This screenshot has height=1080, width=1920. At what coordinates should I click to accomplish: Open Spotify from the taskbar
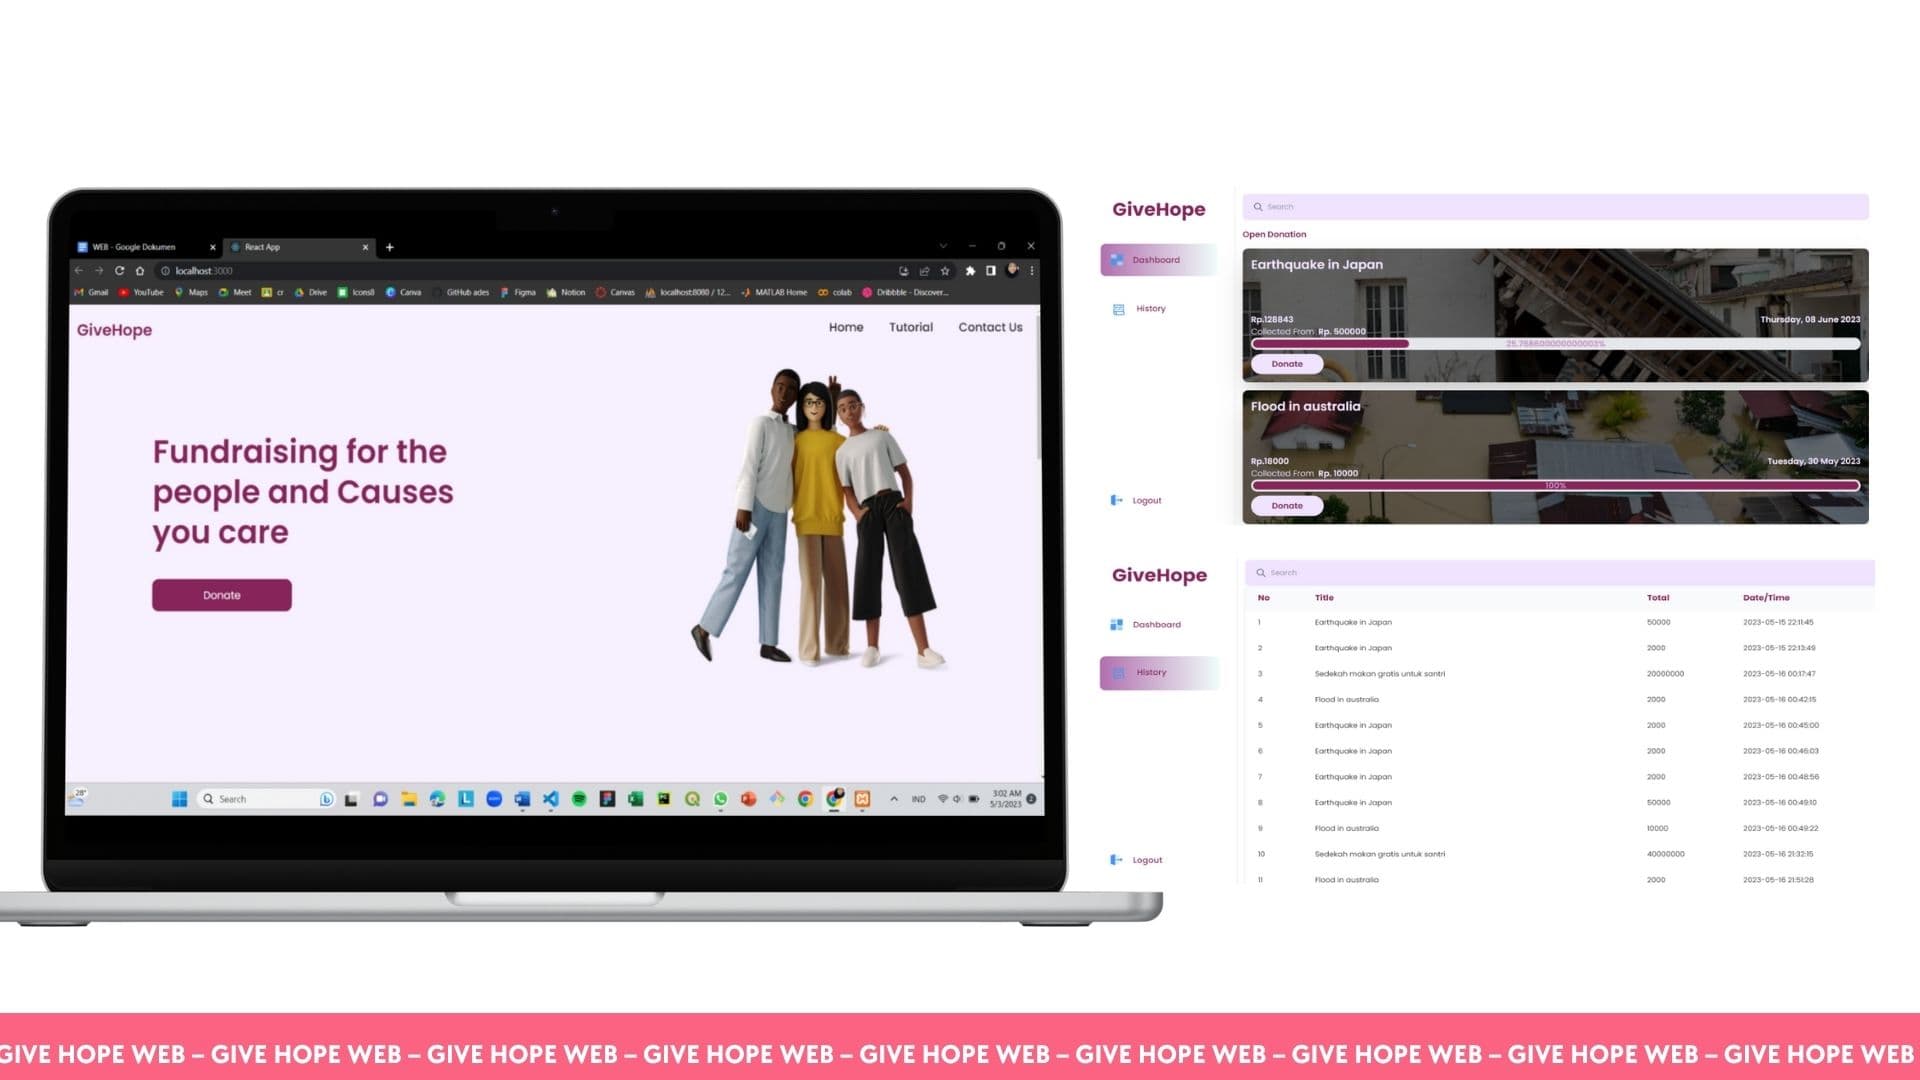578,798
